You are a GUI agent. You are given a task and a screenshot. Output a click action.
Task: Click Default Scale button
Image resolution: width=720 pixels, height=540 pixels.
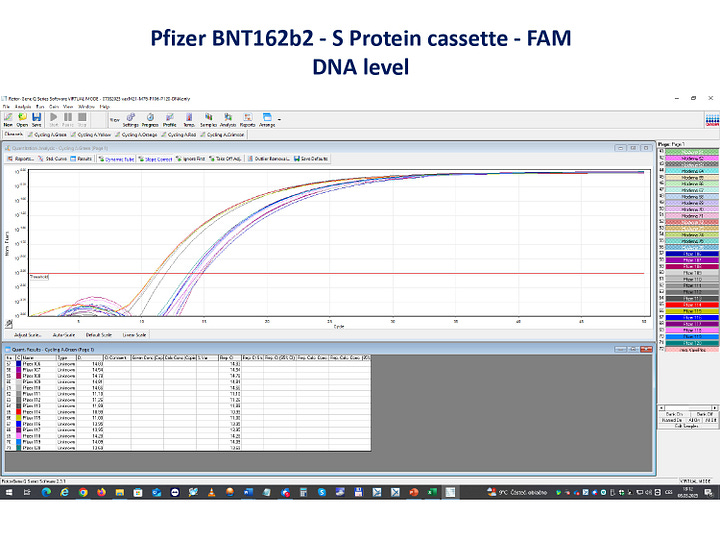[x=99, y=335]
